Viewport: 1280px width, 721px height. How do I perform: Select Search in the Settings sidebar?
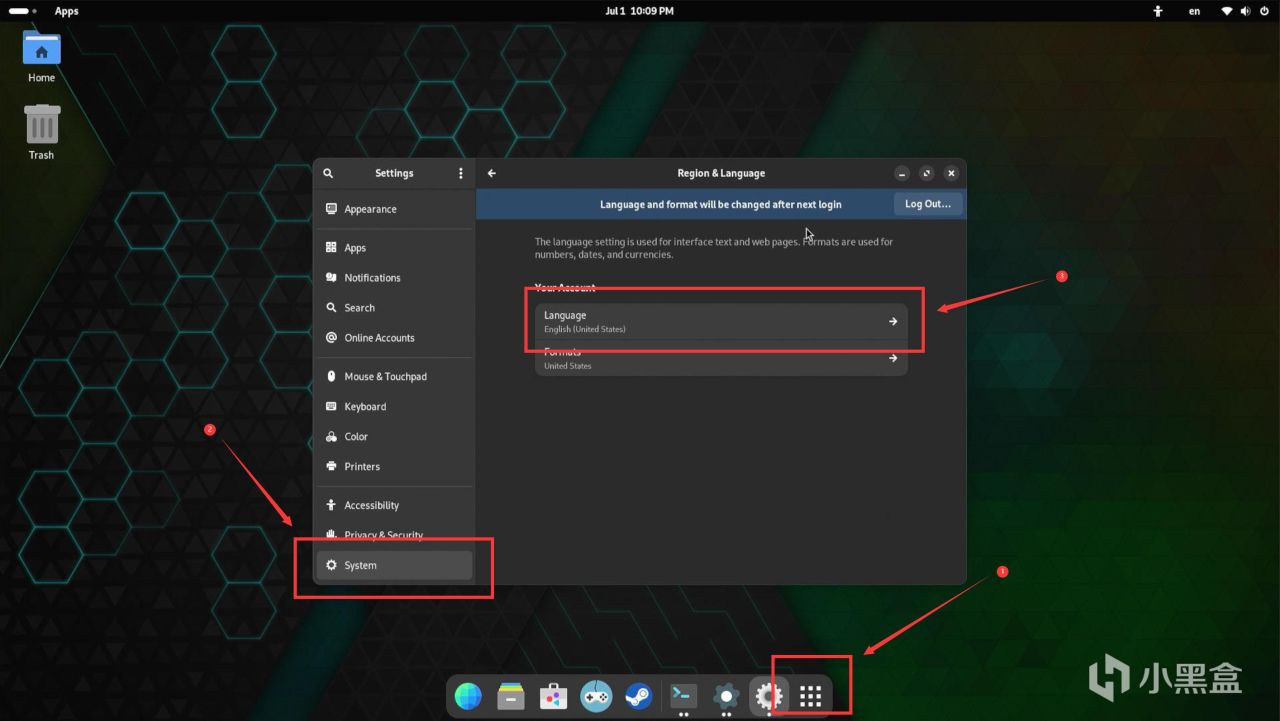pos(394,308)
